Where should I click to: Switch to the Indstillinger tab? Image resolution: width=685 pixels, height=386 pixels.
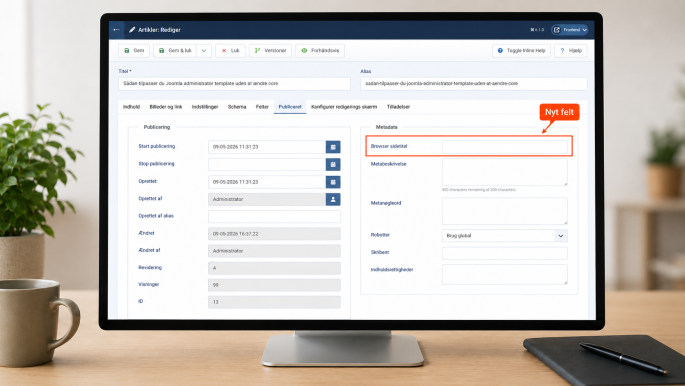click(x=205, y=107)
